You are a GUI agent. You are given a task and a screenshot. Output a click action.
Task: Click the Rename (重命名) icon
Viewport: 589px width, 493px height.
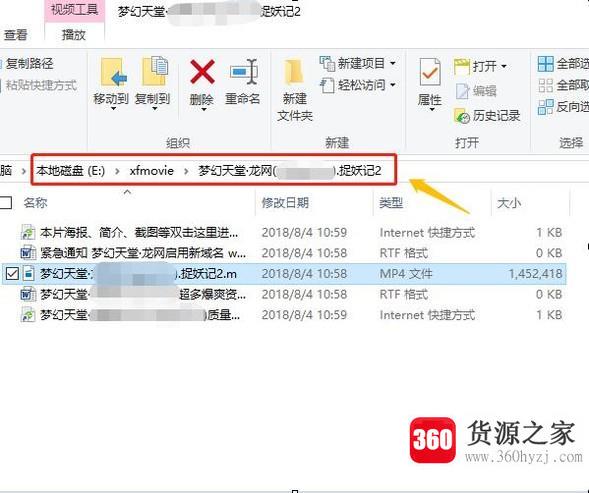point(243,72)
